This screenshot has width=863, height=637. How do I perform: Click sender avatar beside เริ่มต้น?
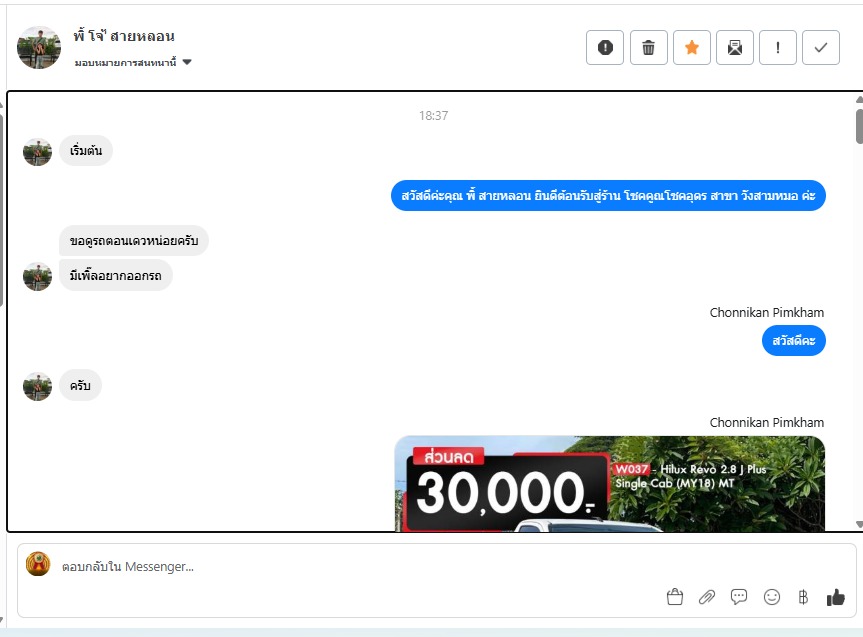(37, 152)
